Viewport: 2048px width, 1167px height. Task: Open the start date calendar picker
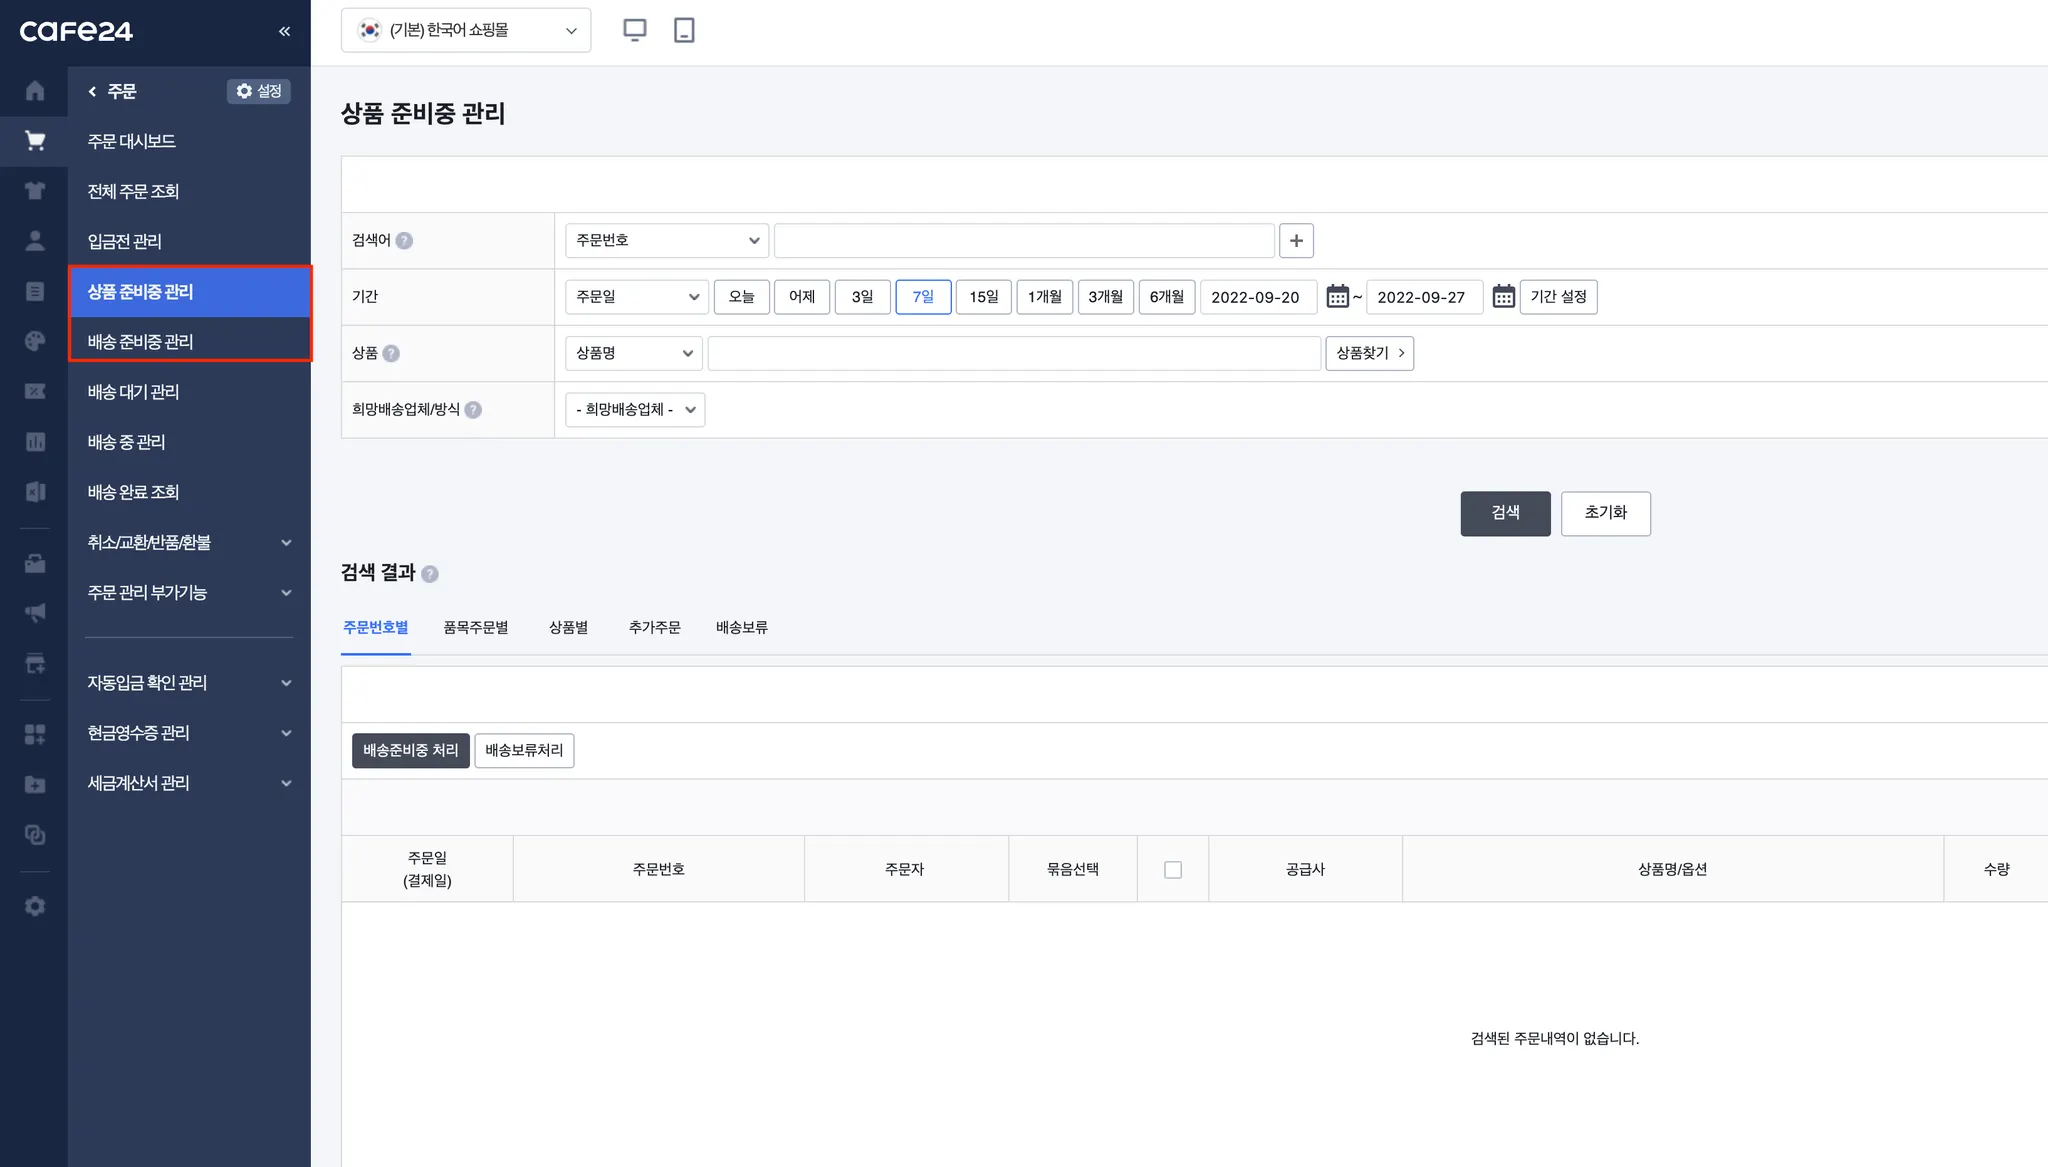tap(1337, 297)
